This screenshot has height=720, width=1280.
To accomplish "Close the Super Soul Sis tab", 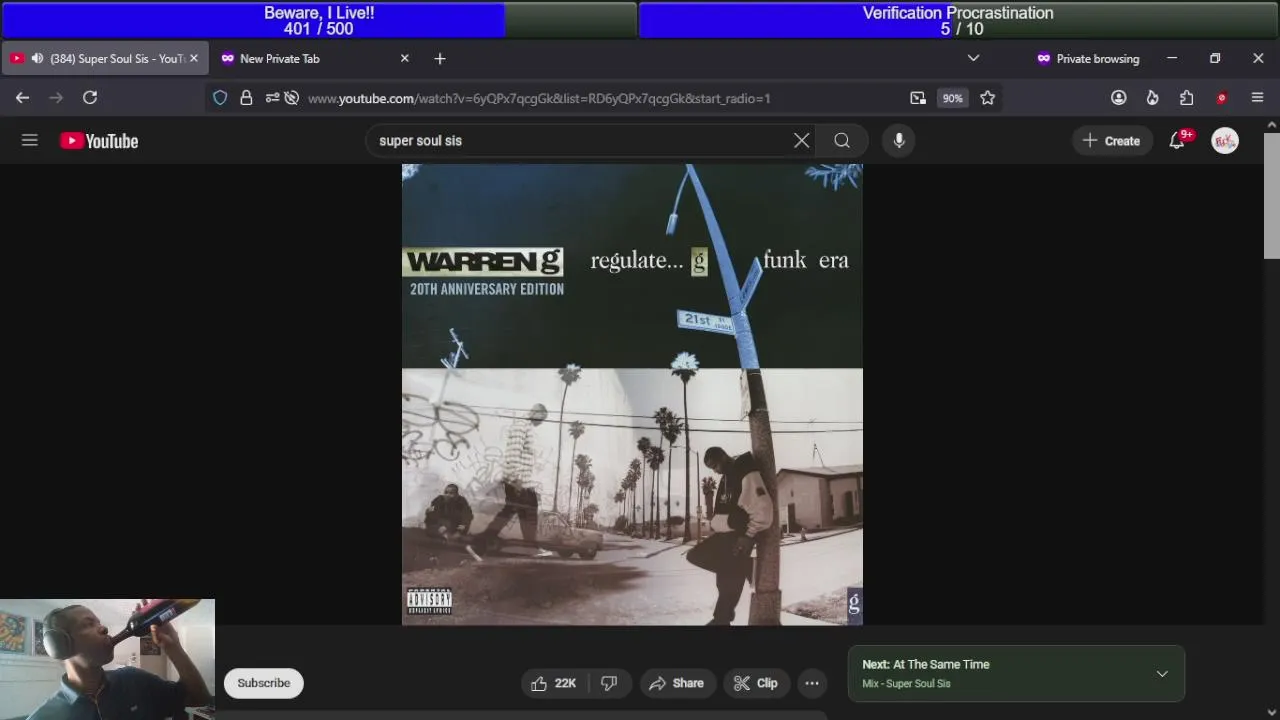I will click(x=194, y=59).
